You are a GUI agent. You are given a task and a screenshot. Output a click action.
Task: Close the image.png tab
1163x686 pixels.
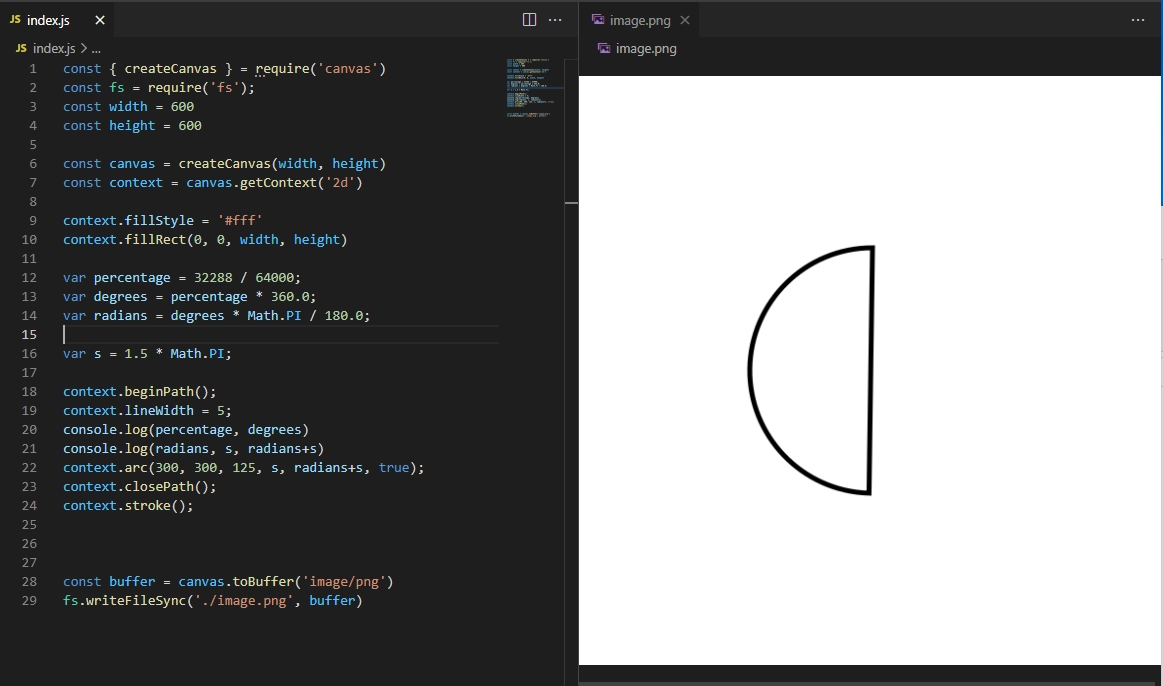(685, 20)
